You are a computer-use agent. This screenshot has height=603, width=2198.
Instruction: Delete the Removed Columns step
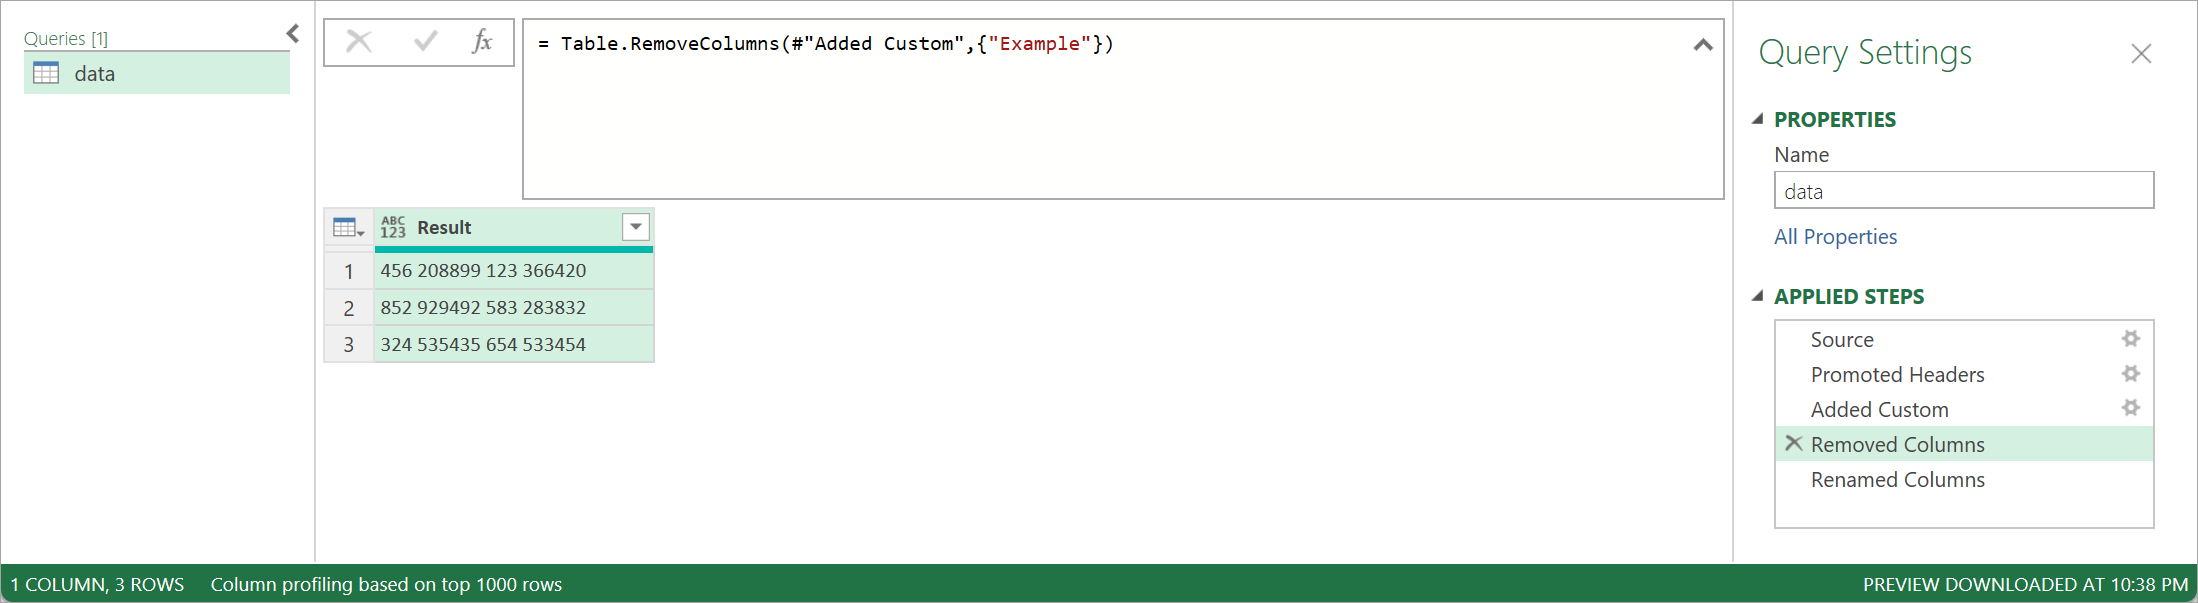coord(1794,443)
